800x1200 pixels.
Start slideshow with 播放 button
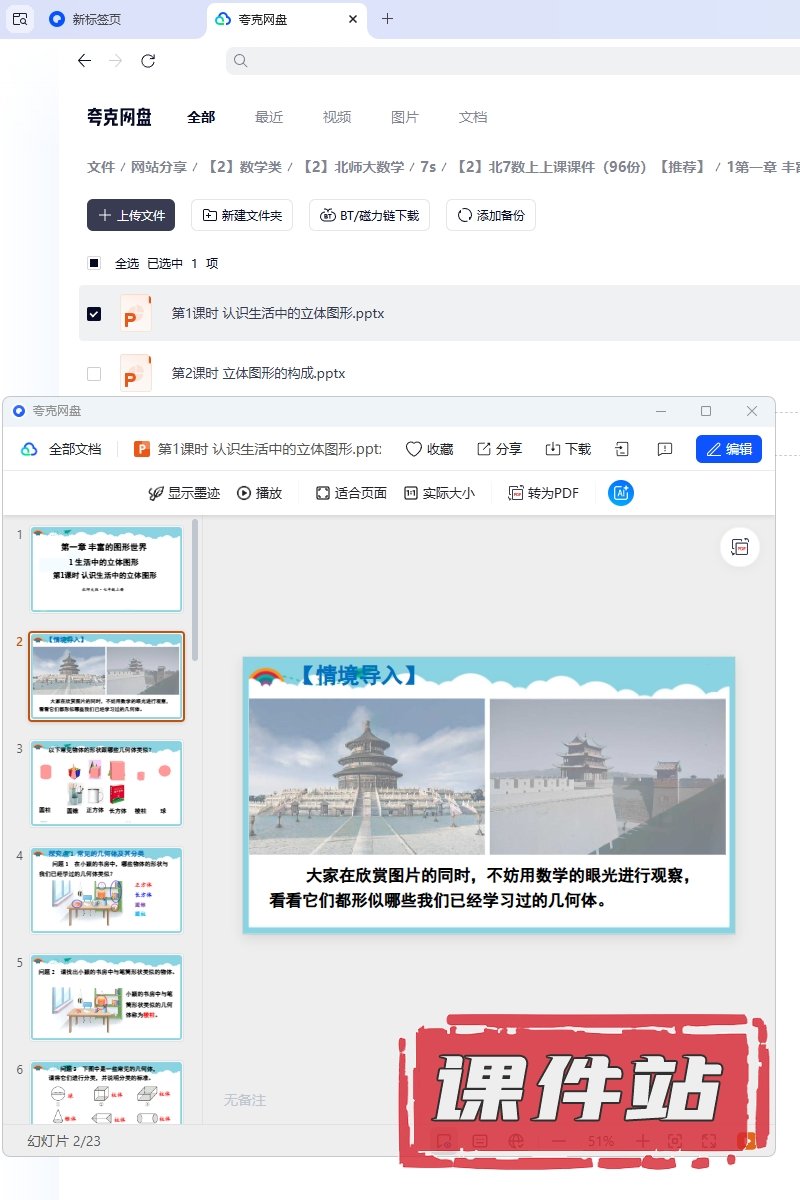click(x=259, y=493)
